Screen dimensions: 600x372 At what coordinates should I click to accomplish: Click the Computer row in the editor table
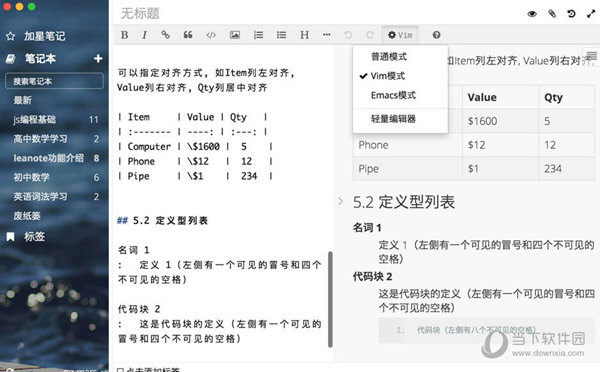pyautogui.click(x=195, y=147)
